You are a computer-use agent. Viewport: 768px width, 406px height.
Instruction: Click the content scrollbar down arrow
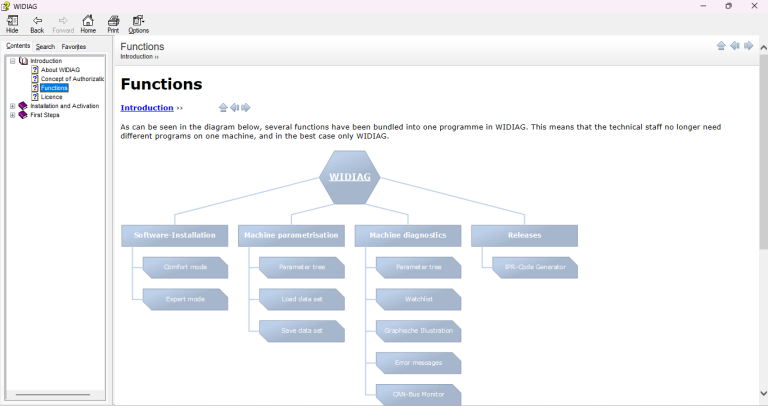[x=763, y=393]
